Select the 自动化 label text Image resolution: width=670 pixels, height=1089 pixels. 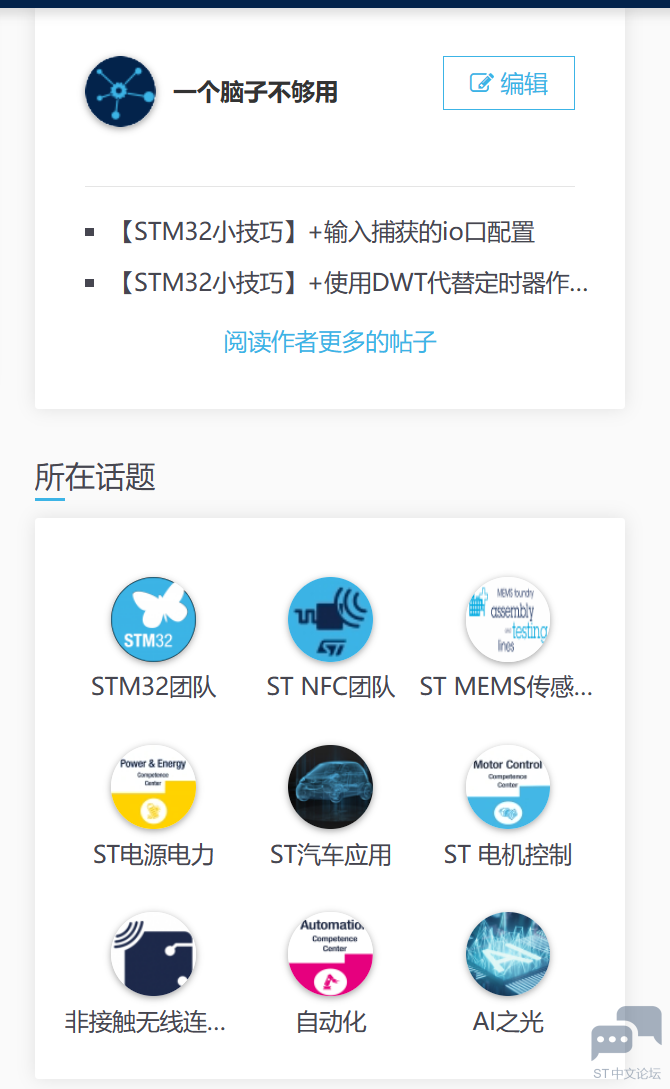point(330,1022)
